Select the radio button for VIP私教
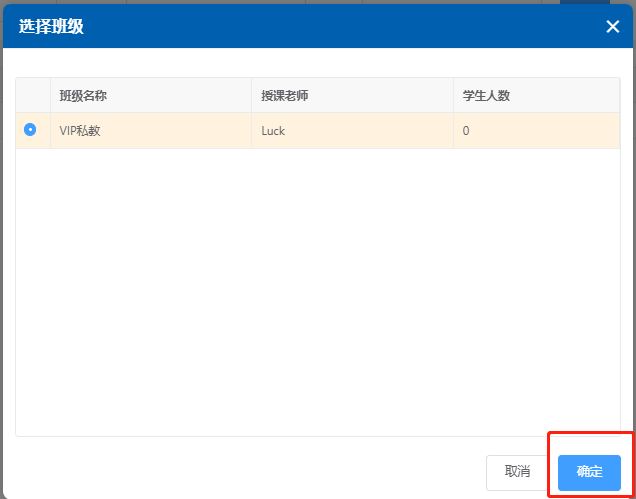Image resolution: width=636 pixels, height=499 pixels. 30,130
